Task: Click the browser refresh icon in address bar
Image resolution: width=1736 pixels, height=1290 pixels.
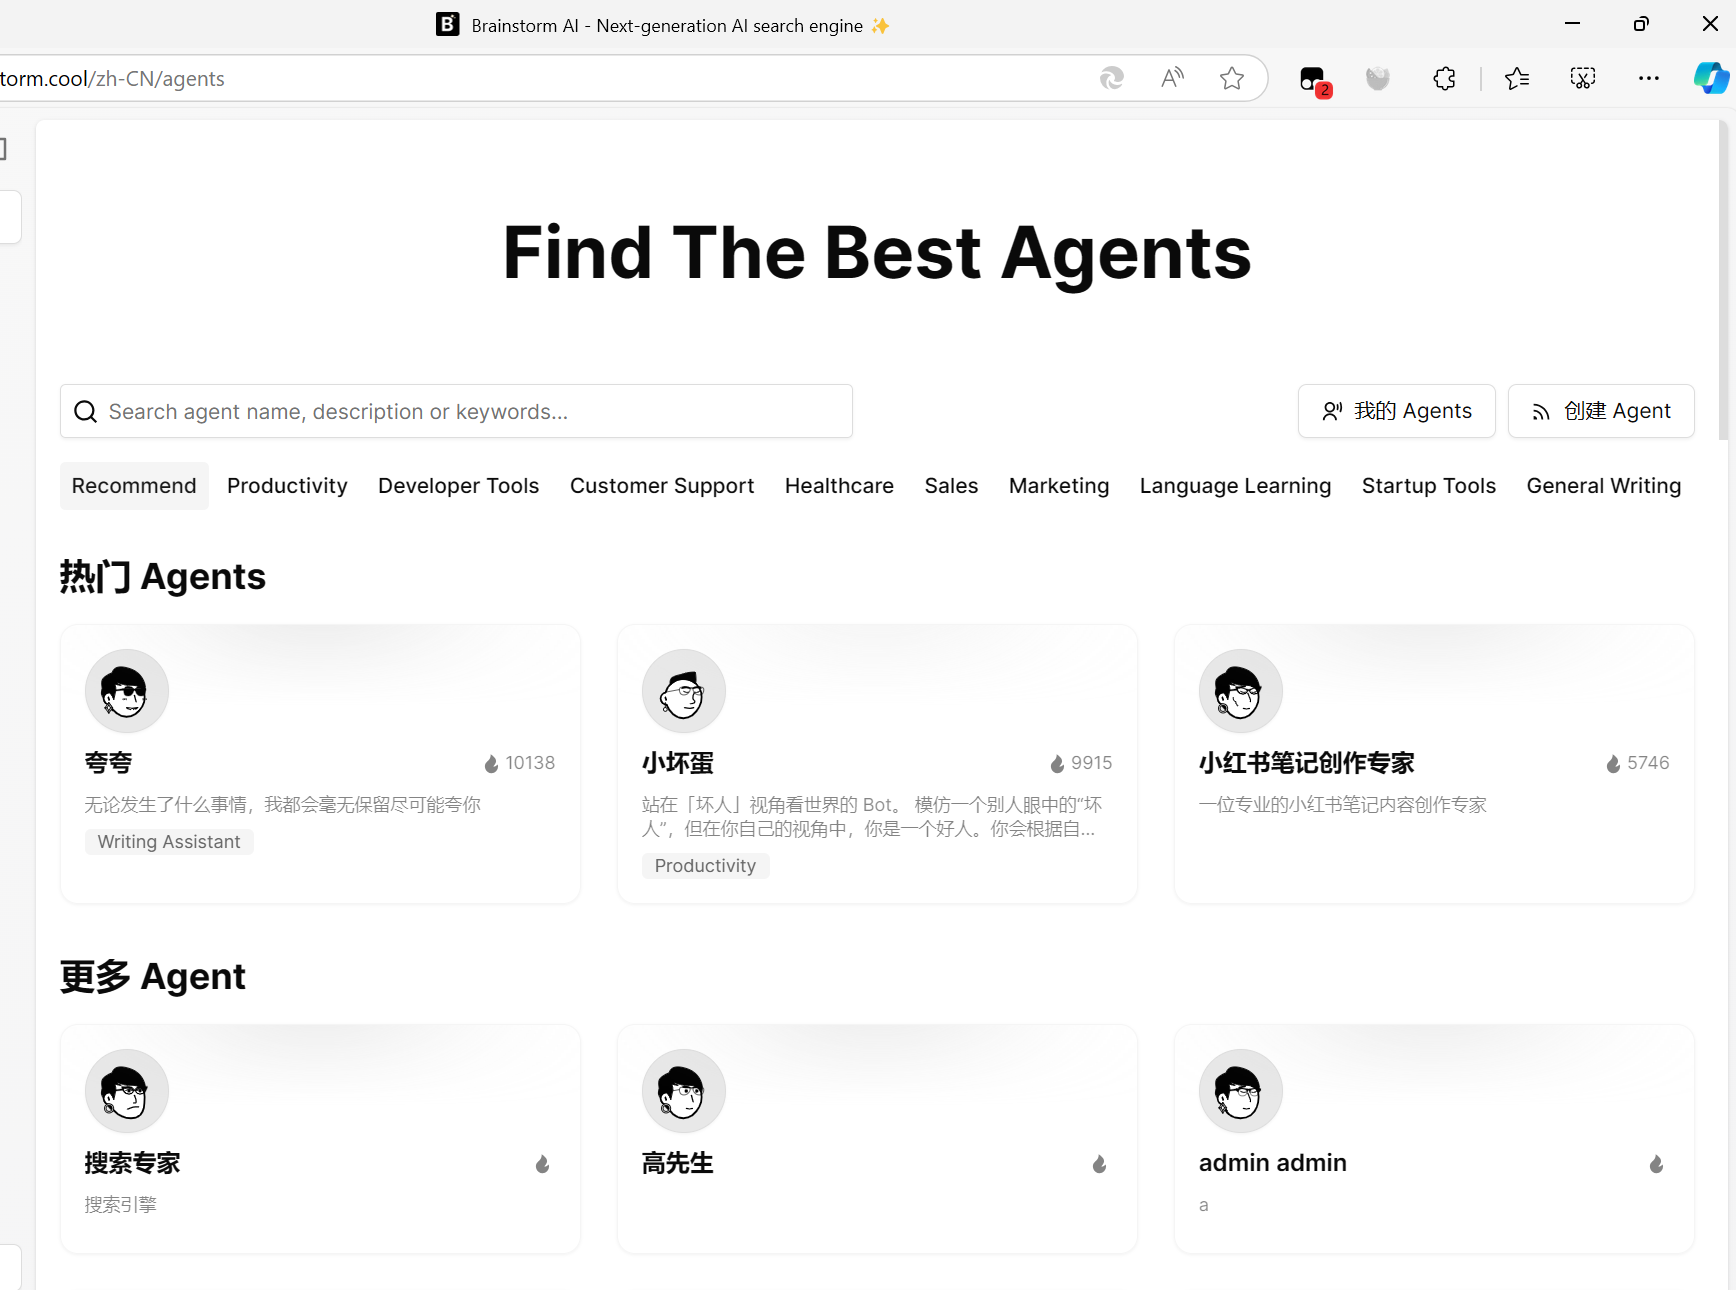Action: (x=1111, y=78)
